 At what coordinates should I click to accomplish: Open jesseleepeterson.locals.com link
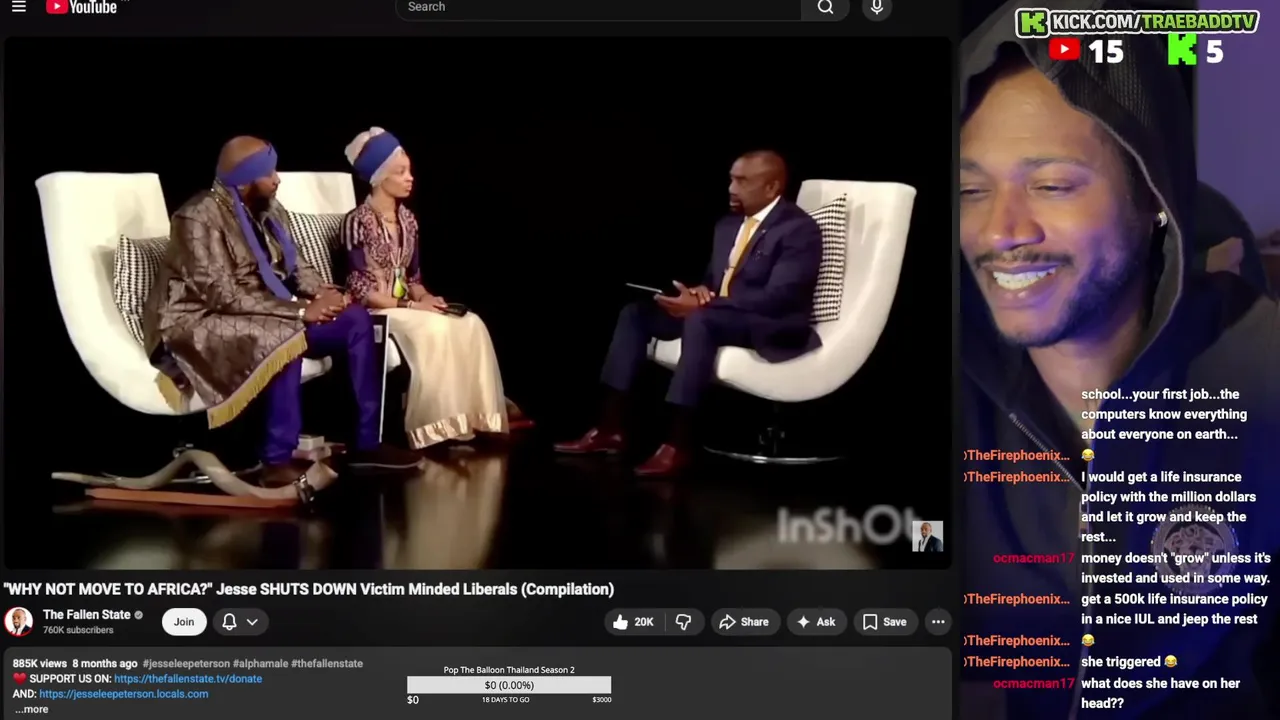124,694
